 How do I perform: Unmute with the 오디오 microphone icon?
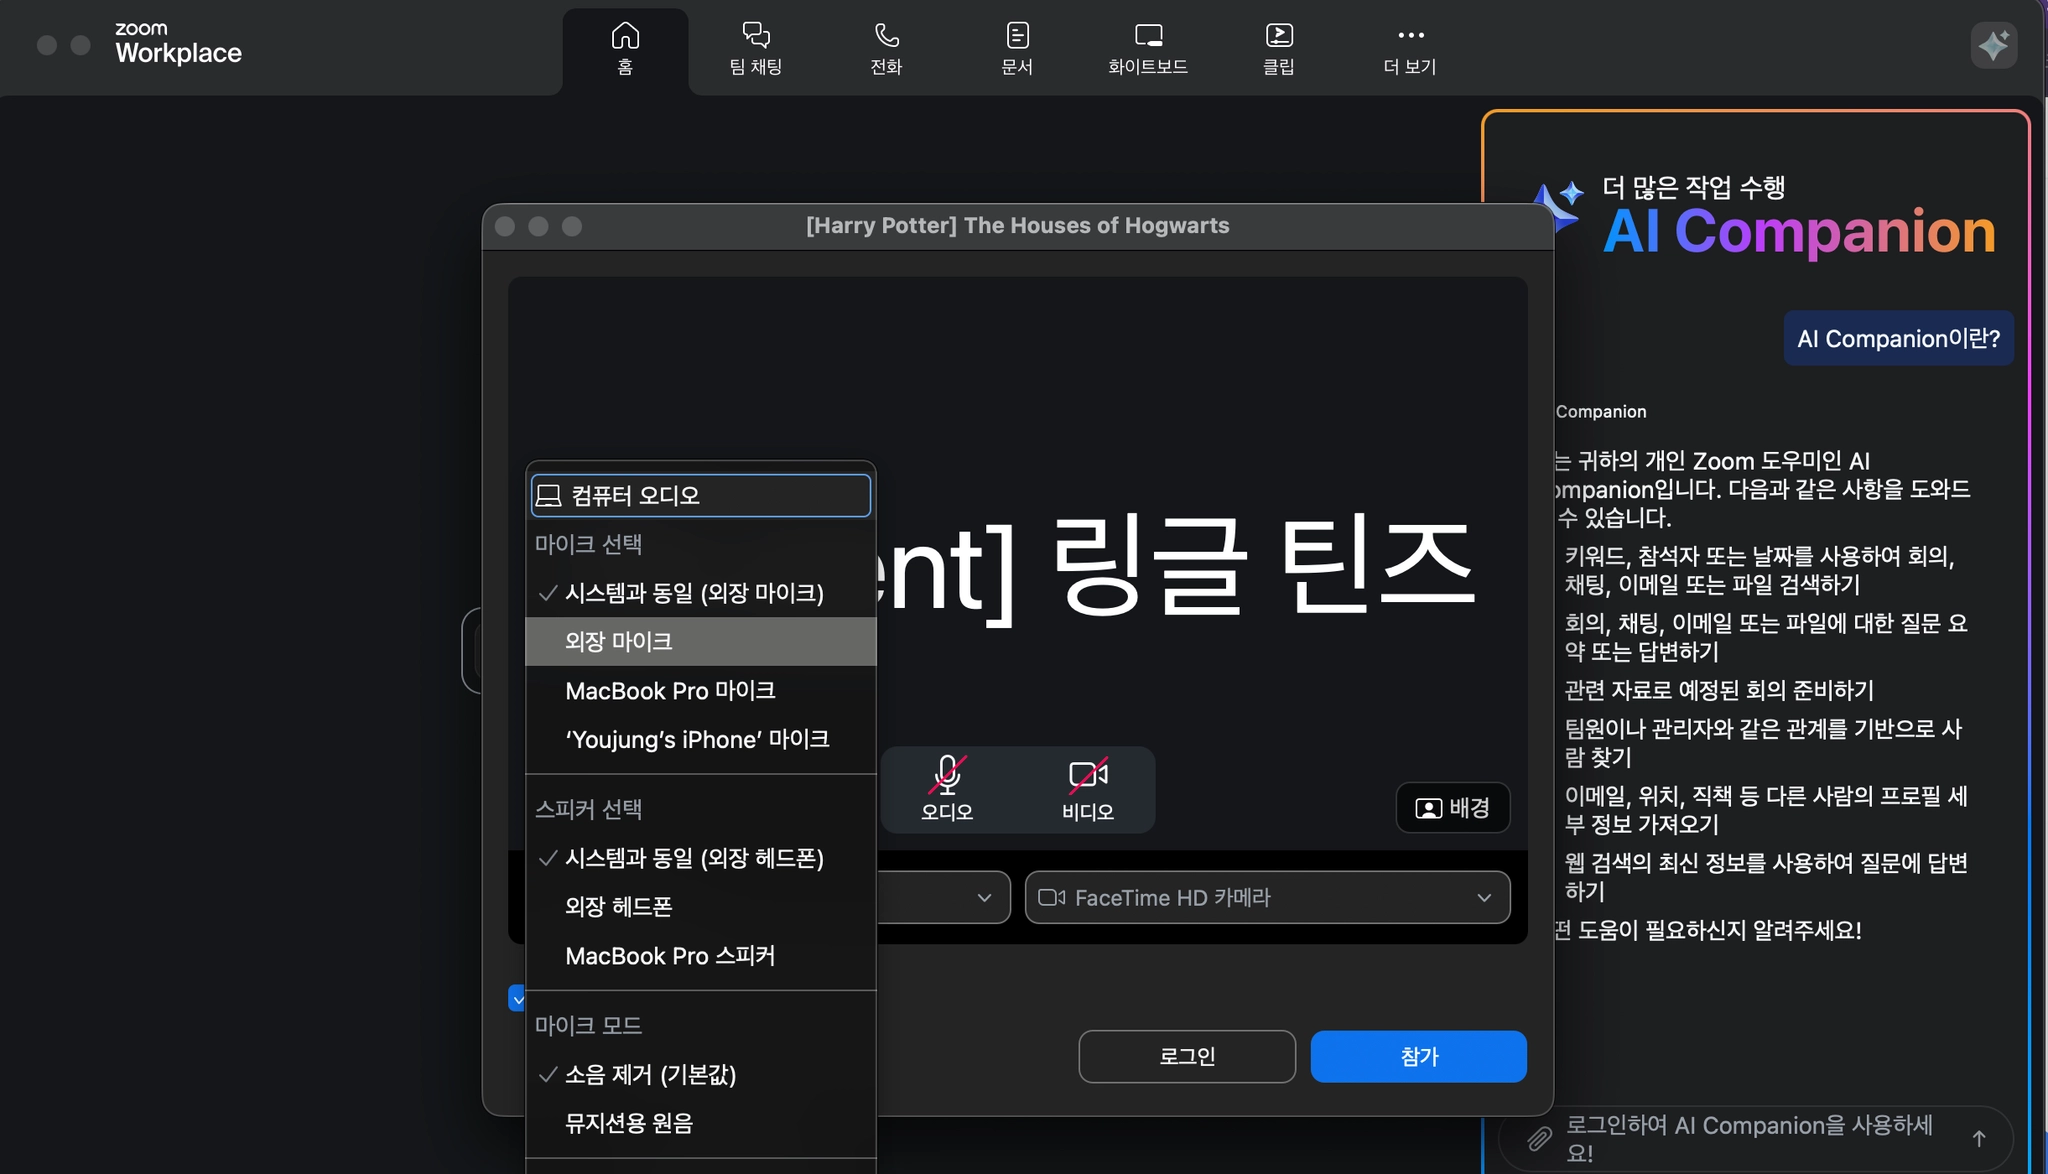(x=946, y=776)
